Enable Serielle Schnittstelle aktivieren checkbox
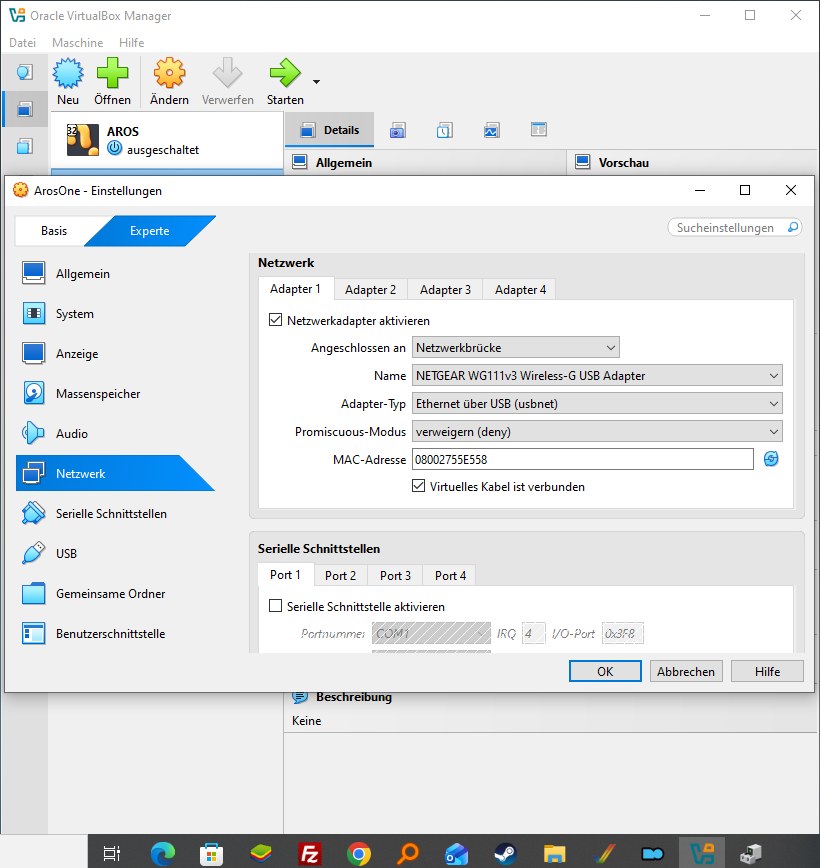 pyautogui.click(x=276, y=607)
